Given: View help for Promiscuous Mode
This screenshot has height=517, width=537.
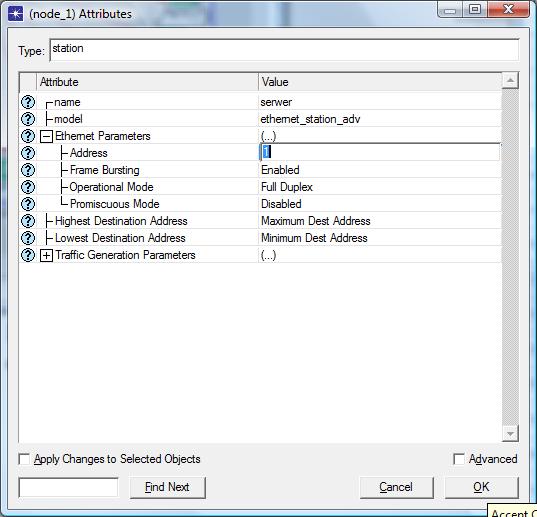Looking at the screenshot, I should coord(28,204).
